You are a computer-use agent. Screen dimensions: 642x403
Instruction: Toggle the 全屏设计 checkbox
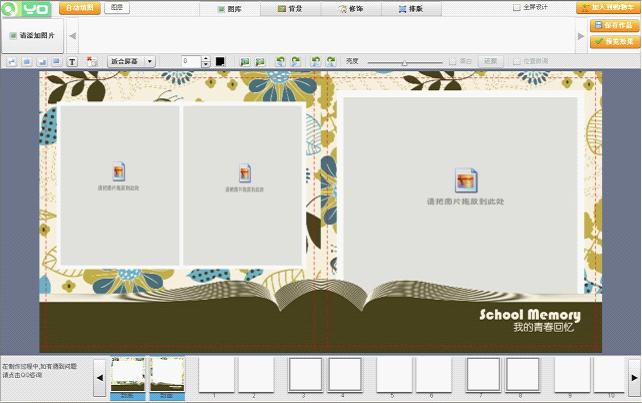pyautogui.click(x=517, y=7)
